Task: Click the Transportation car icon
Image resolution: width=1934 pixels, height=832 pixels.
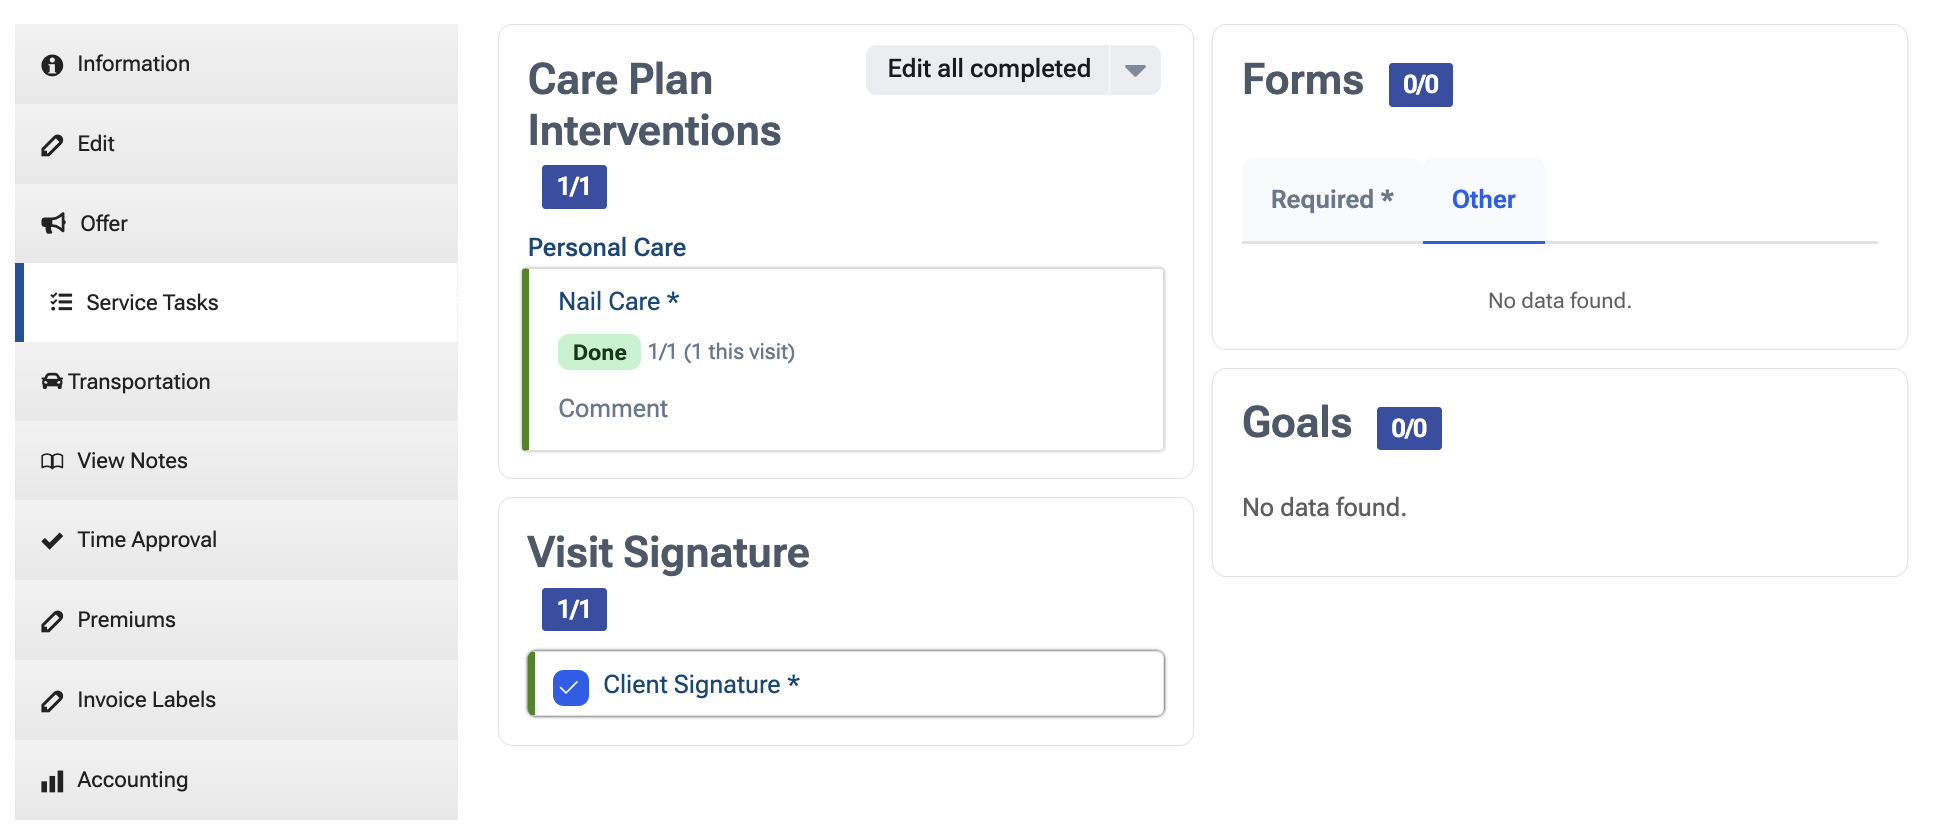Action: 52,381
